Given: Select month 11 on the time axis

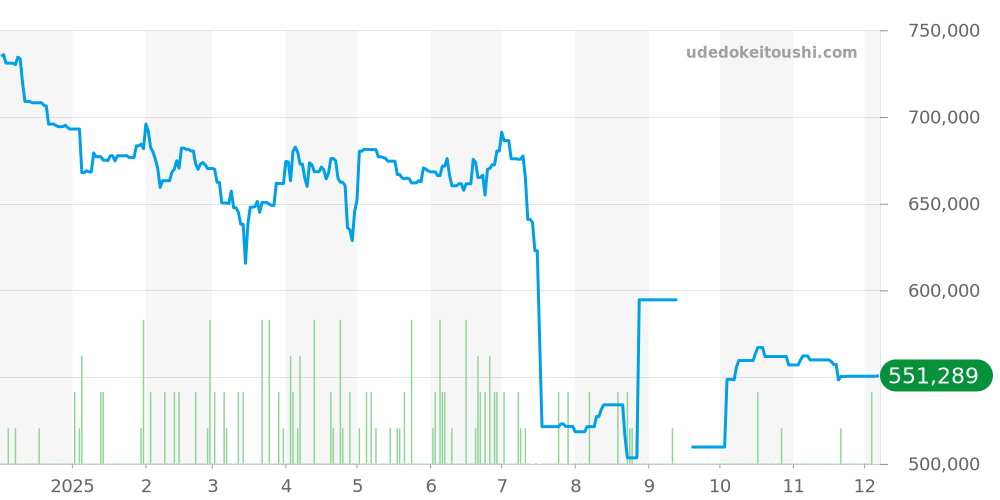Looking at the screenshot, I should coord(793,486).
